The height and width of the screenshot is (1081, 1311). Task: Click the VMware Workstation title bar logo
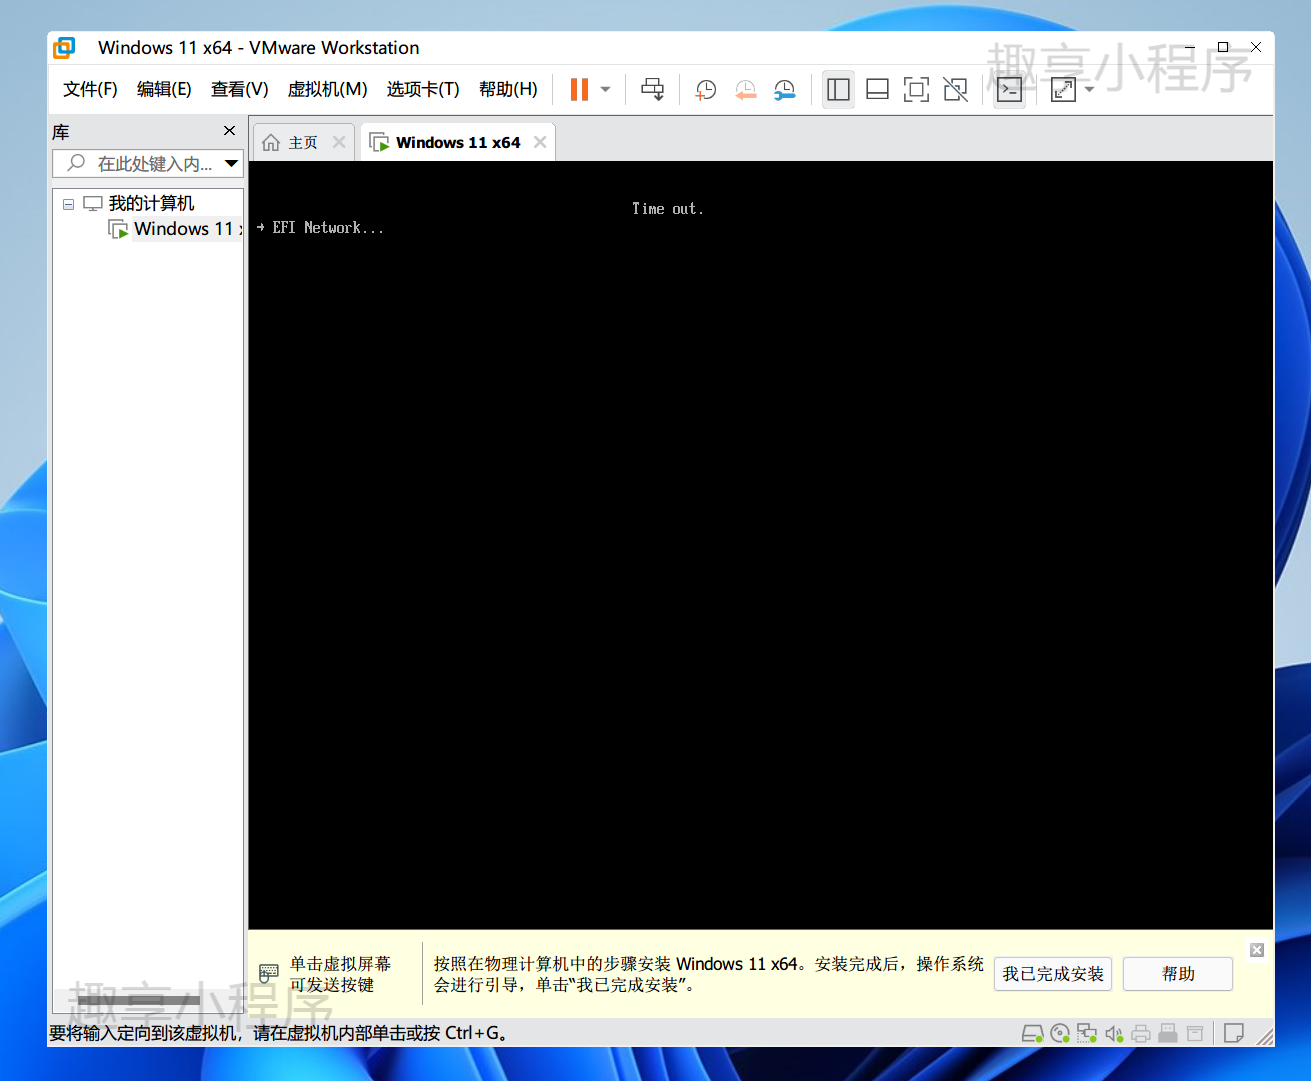64,47
